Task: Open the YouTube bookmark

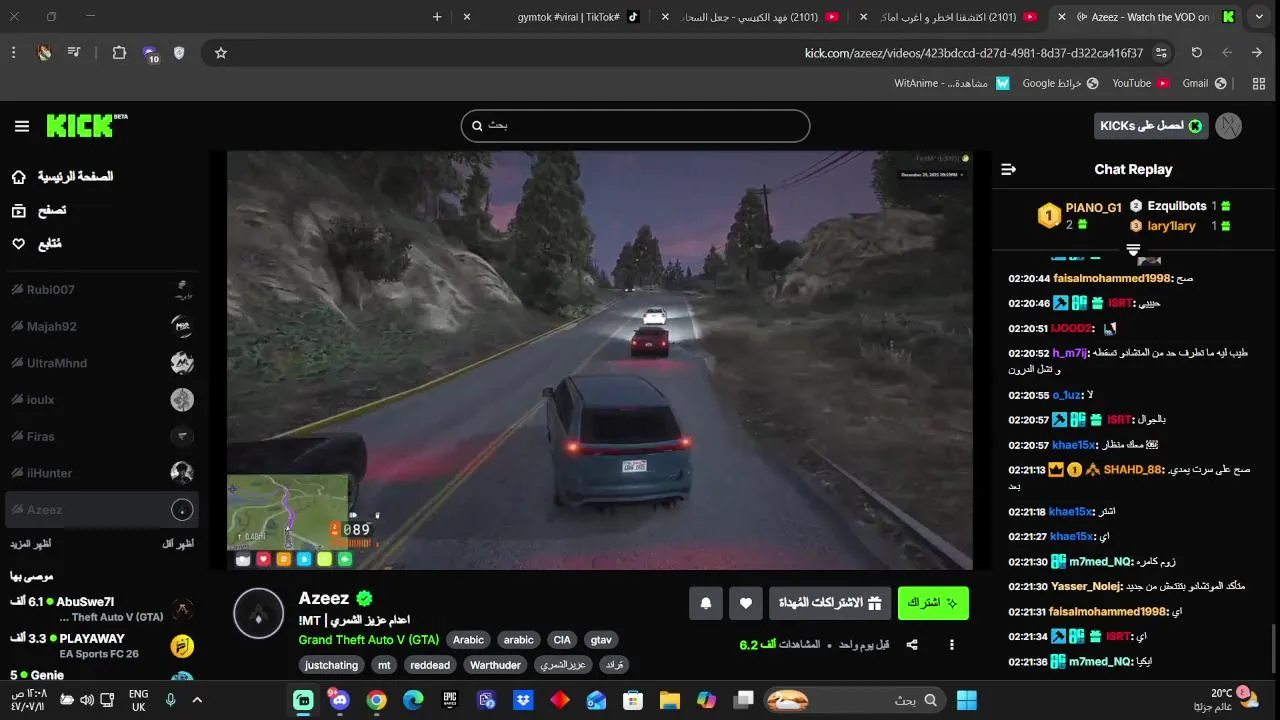Action: [1140, 83]
